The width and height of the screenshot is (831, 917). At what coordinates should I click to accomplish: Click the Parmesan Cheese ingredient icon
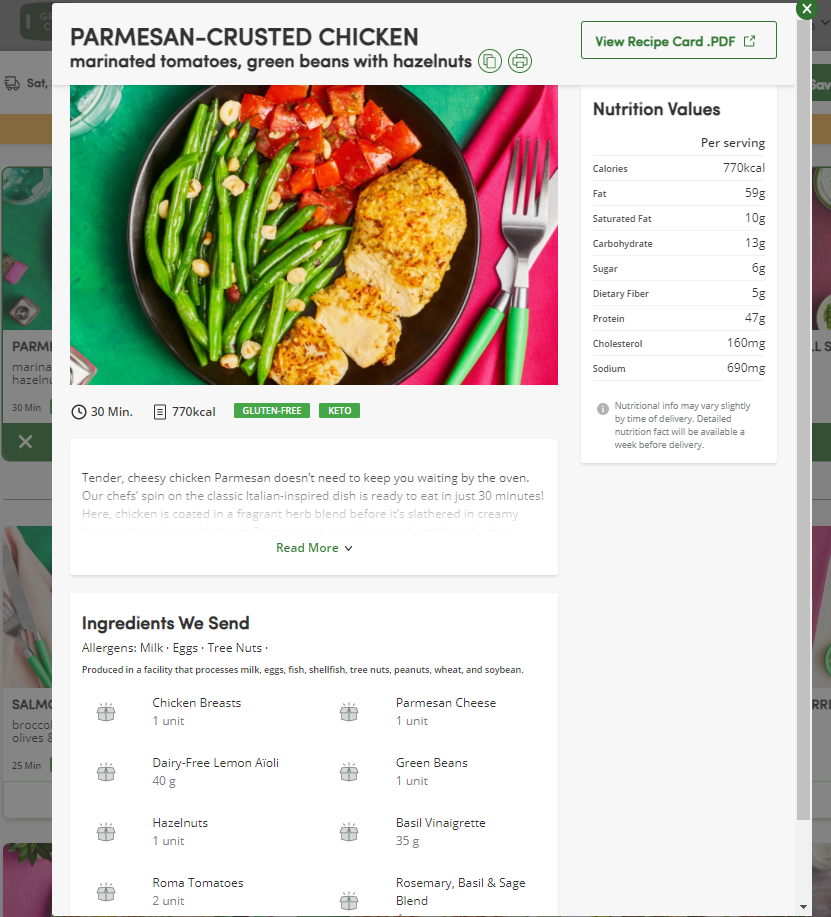[349, 712]
